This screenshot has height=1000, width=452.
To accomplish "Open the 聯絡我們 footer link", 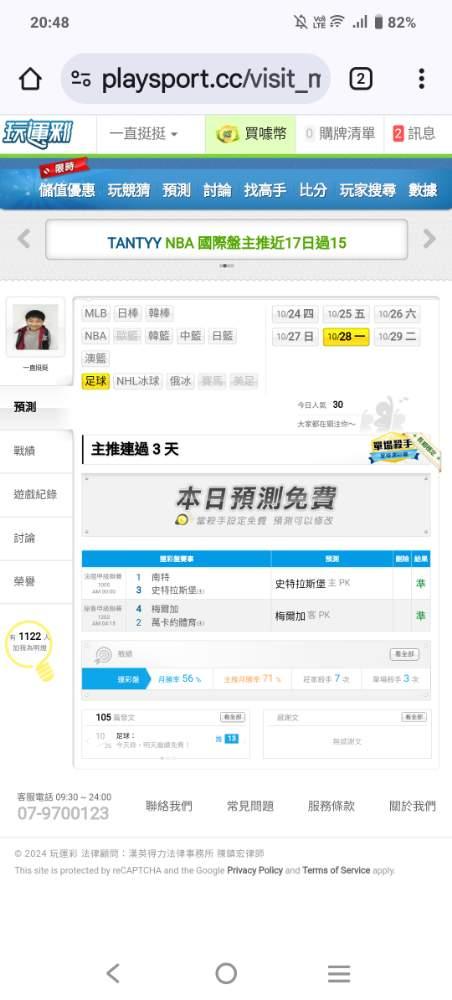I will coord(169,806).
